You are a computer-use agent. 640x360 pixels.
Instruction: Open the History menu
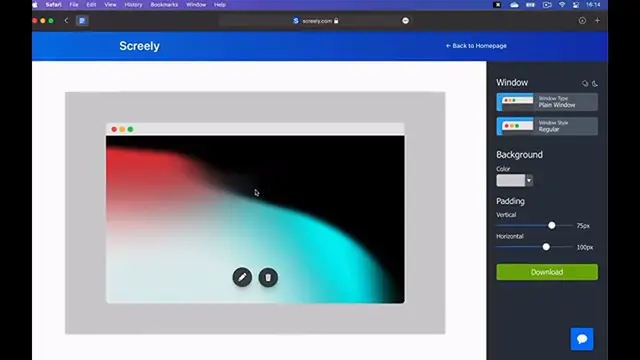coord(133,5)
